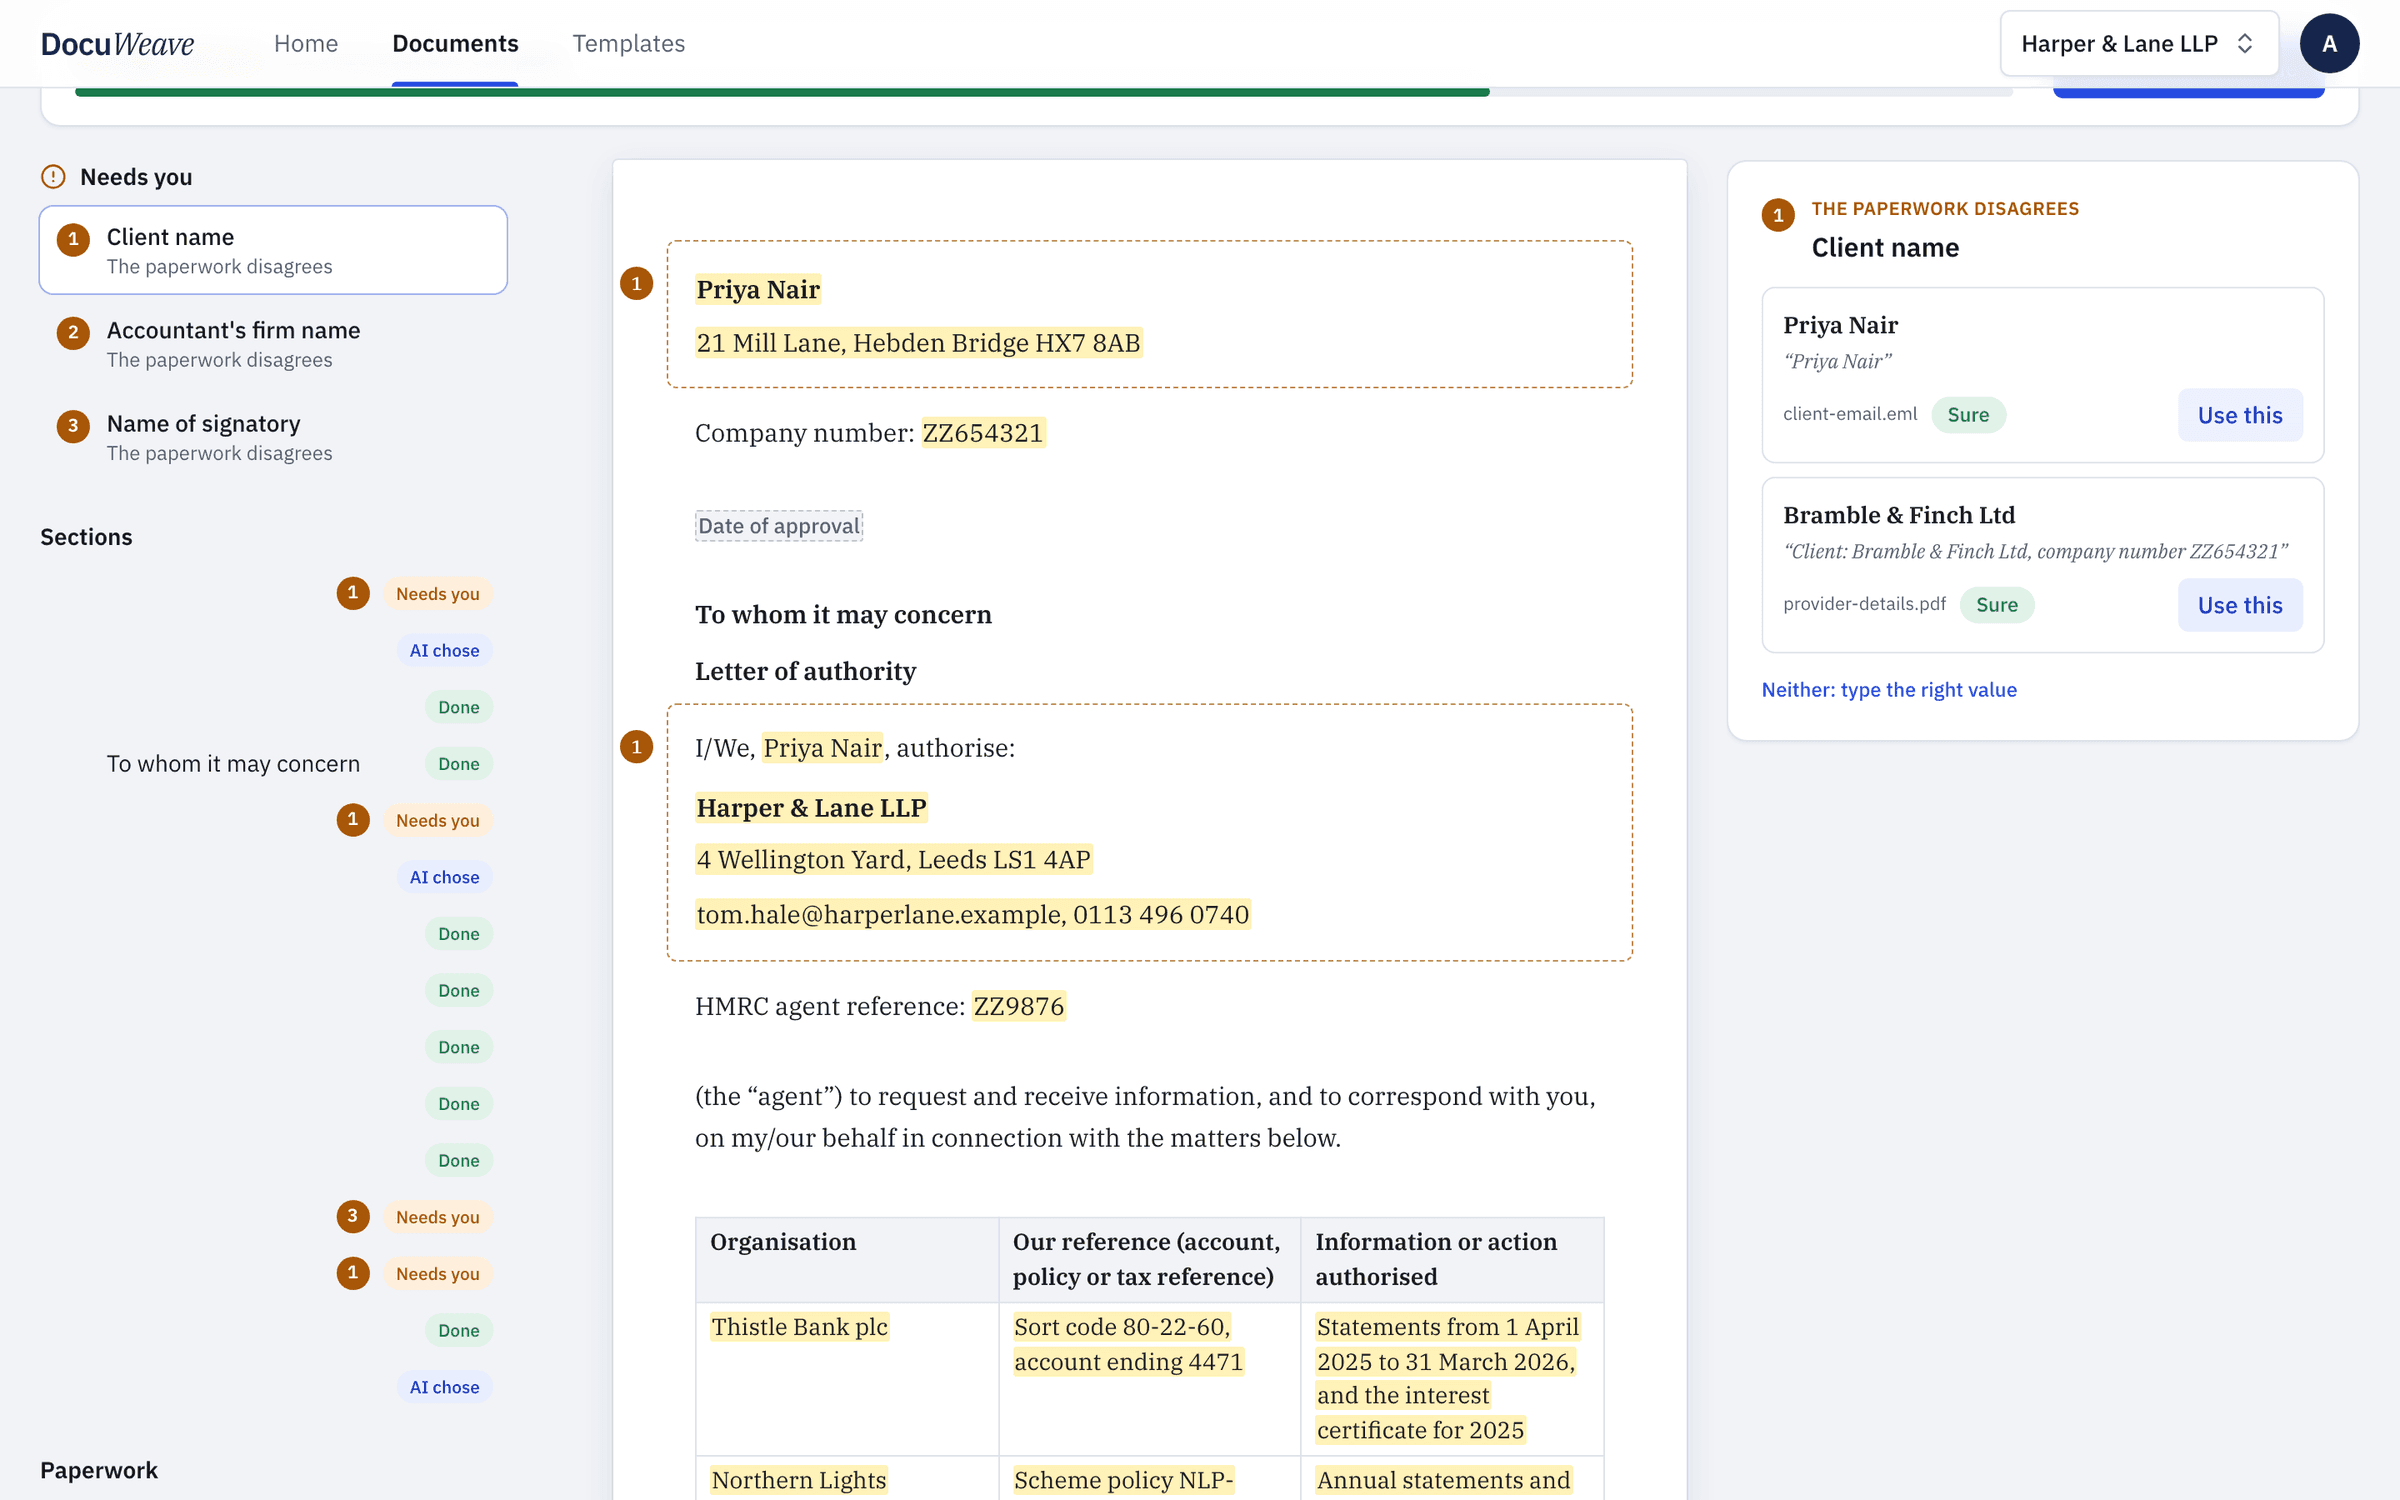This screenshot has width=2400, height=1500.
Task: Click the highlighted company number ZZ654321
Action: [x=983, y=433]
